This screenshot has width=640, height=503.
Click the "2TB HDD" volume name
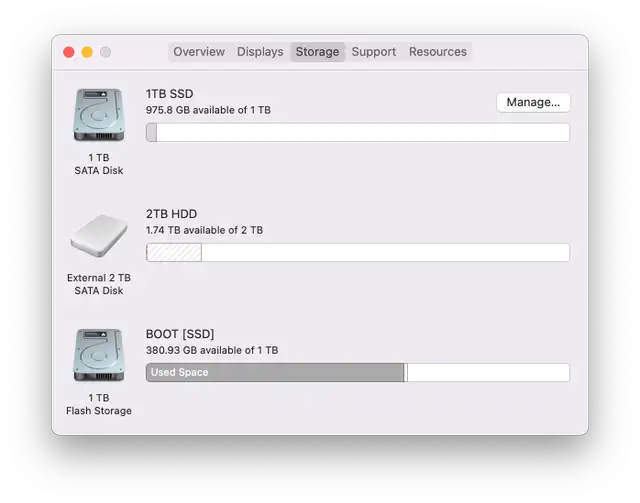(171, 214)
